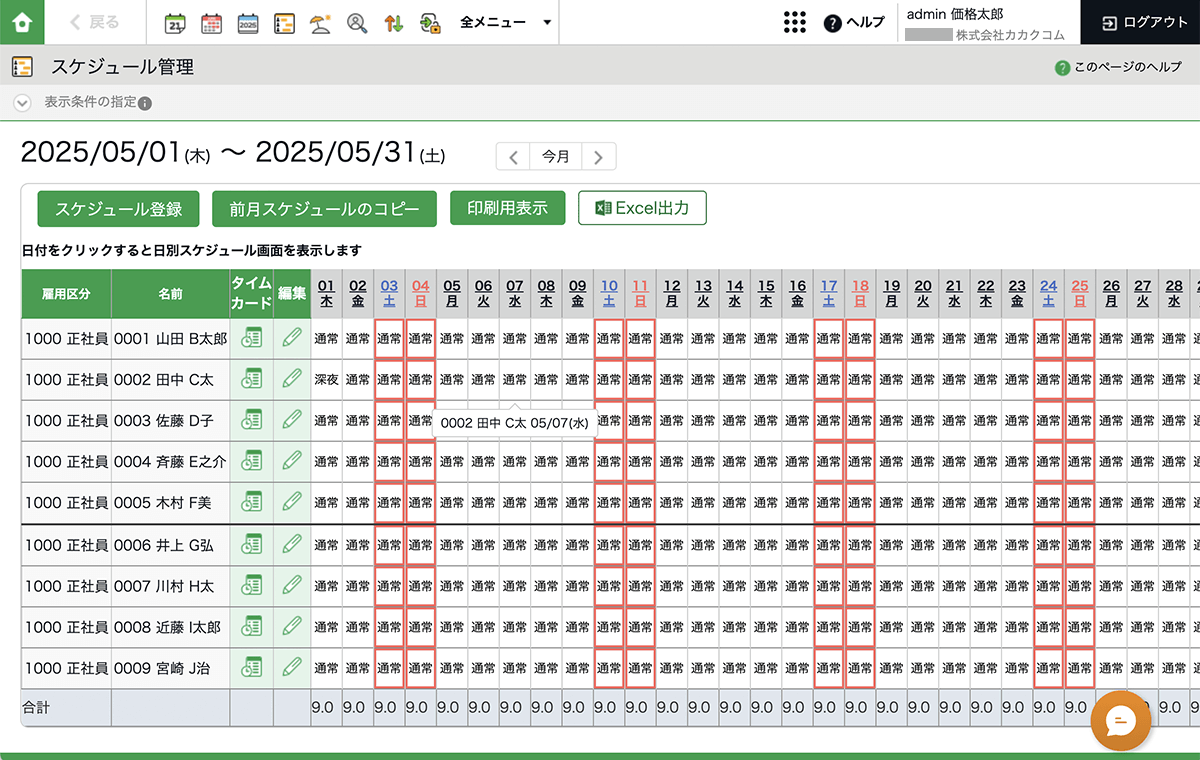The width and height of the screenshot is (1200, 760).
Task: Go to the next month arrow
Action: (598, 157)
